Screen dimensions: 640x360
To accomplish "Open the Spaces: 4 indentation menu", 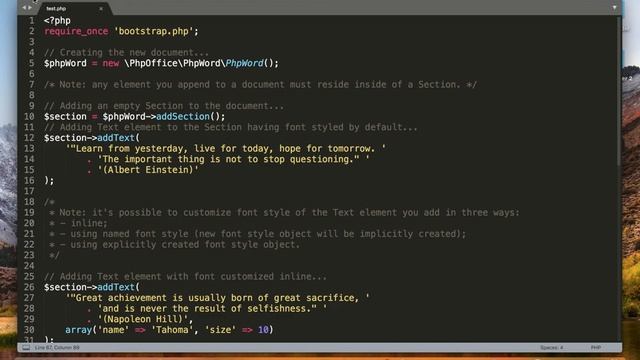I will pyautogui.click(x=551, y=348).
